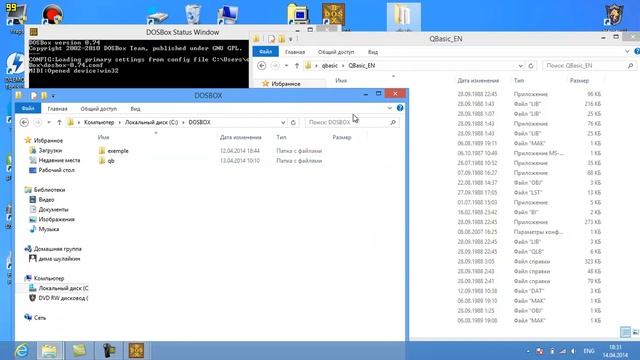Open help in the DOSBOX explorer window

tap(400, 108)
